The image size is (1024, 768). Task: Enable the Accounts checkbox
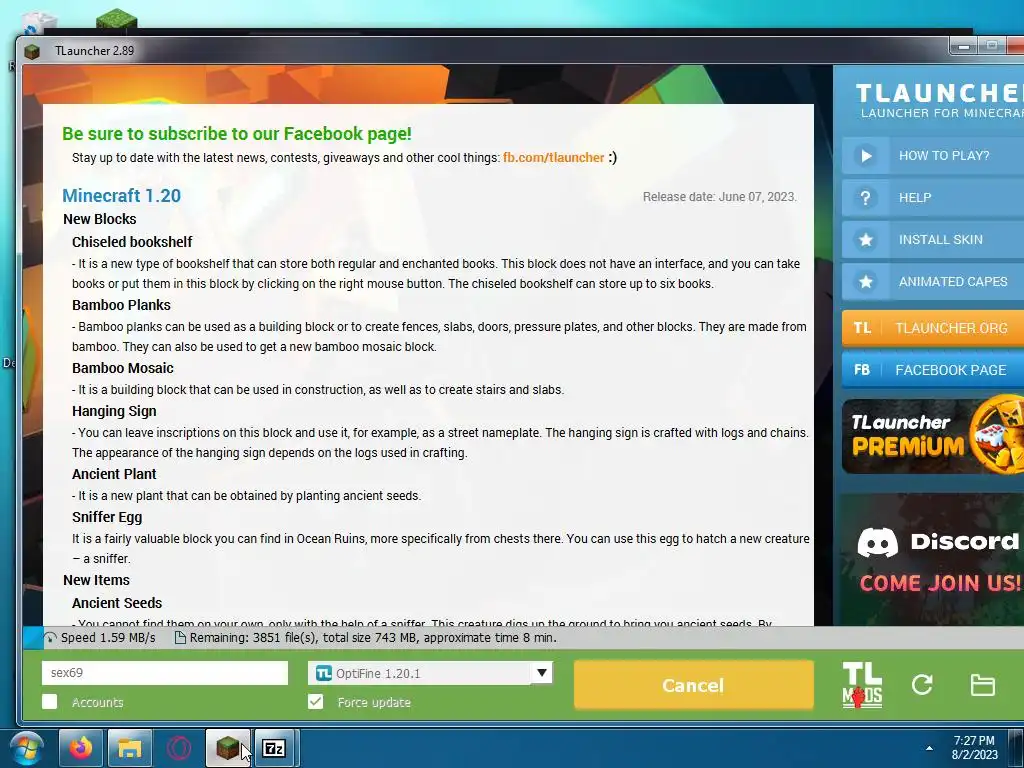(x=50, y=701)
